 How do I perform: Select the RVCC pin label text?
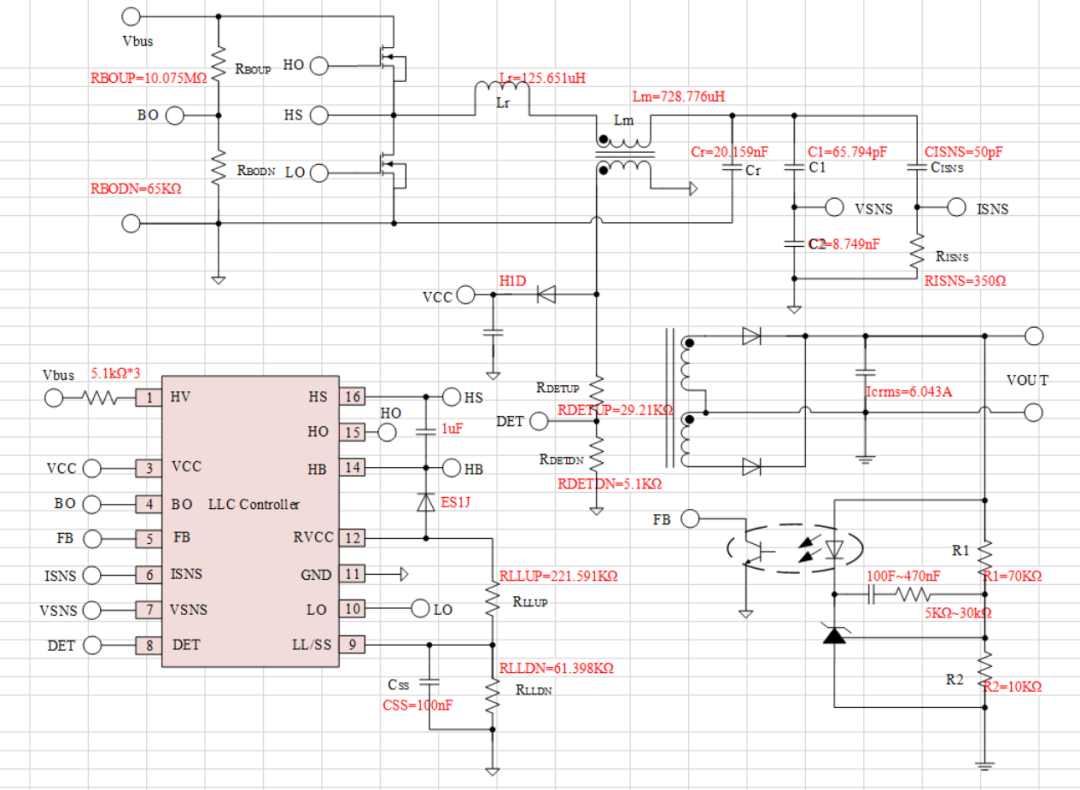pos(313,537)
